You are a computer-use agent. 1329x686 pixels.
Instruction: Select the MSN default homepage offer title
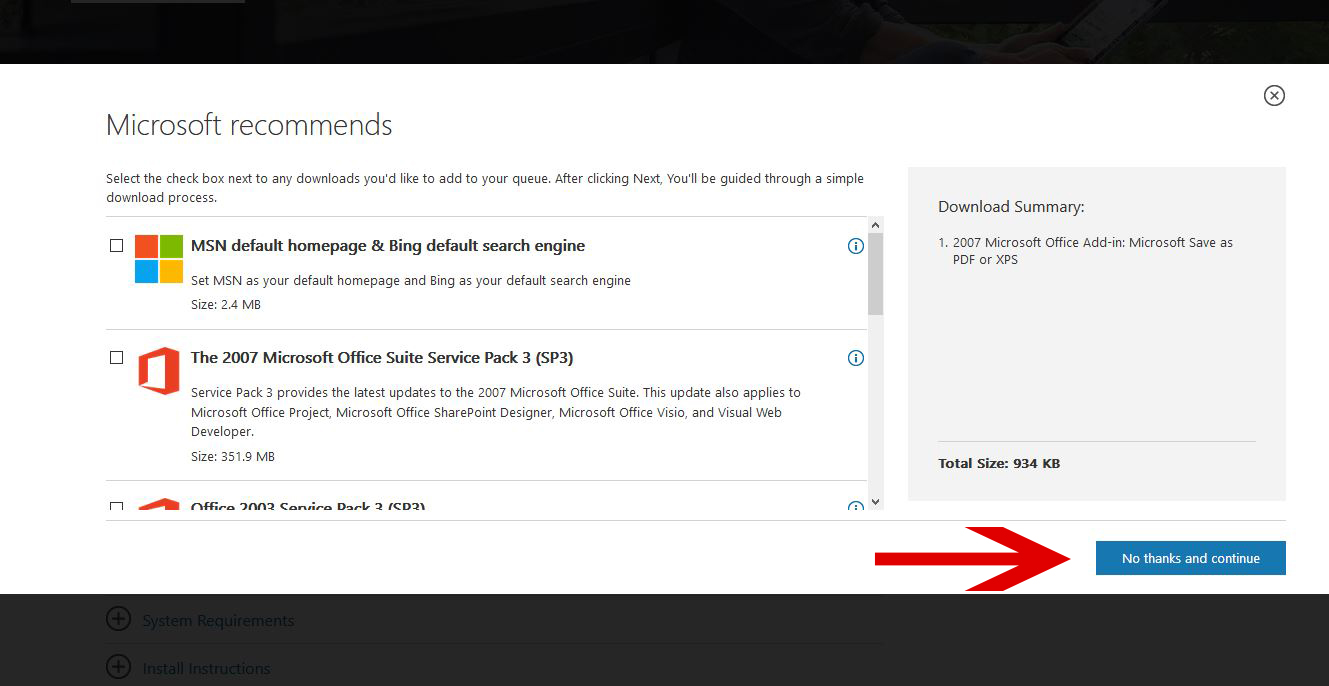pos(387,245)
